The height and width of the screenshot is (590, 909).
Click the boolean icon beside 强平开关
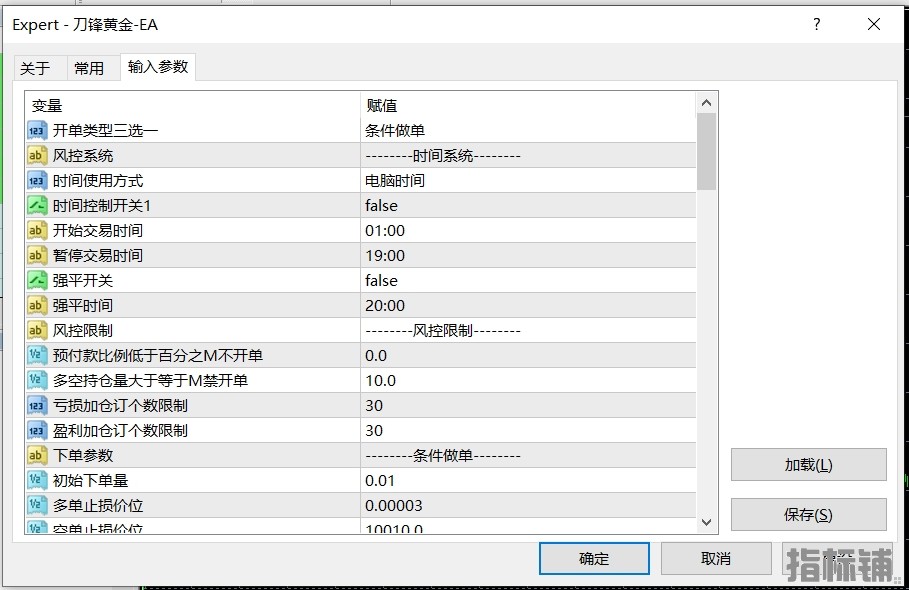coord(37,280)
